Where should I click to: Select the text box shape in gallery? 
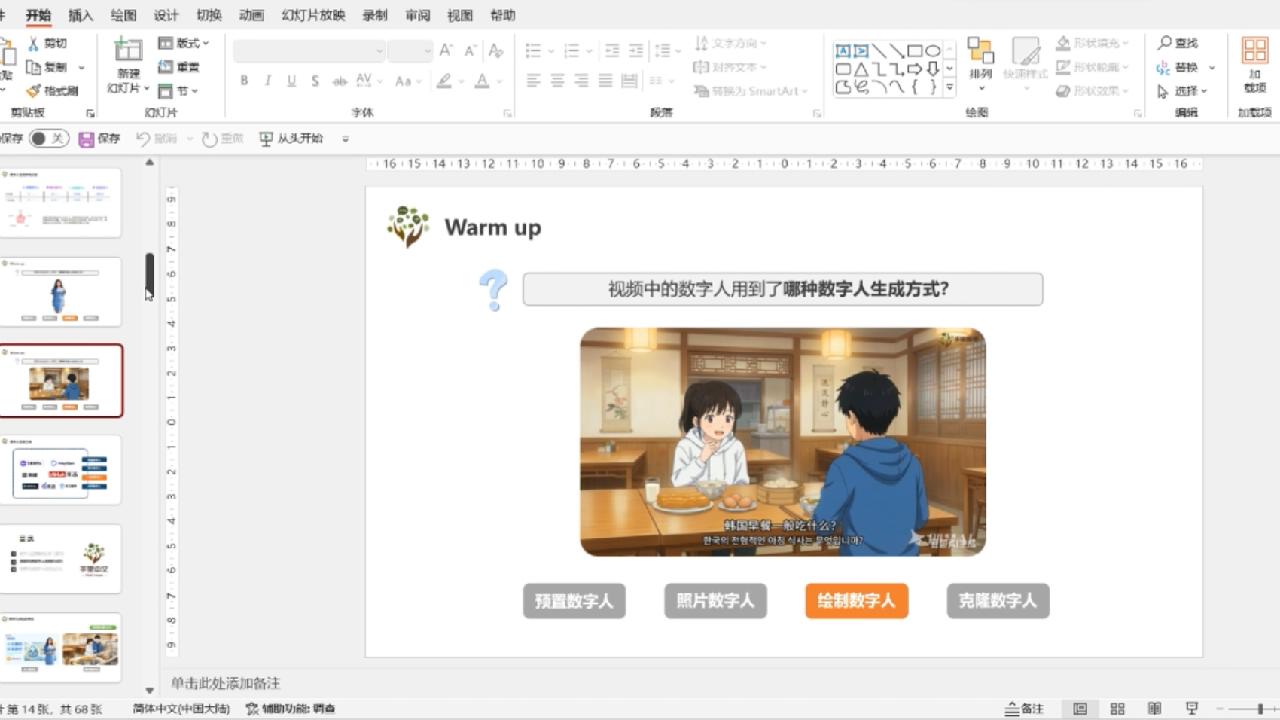(x=843, y=50)
